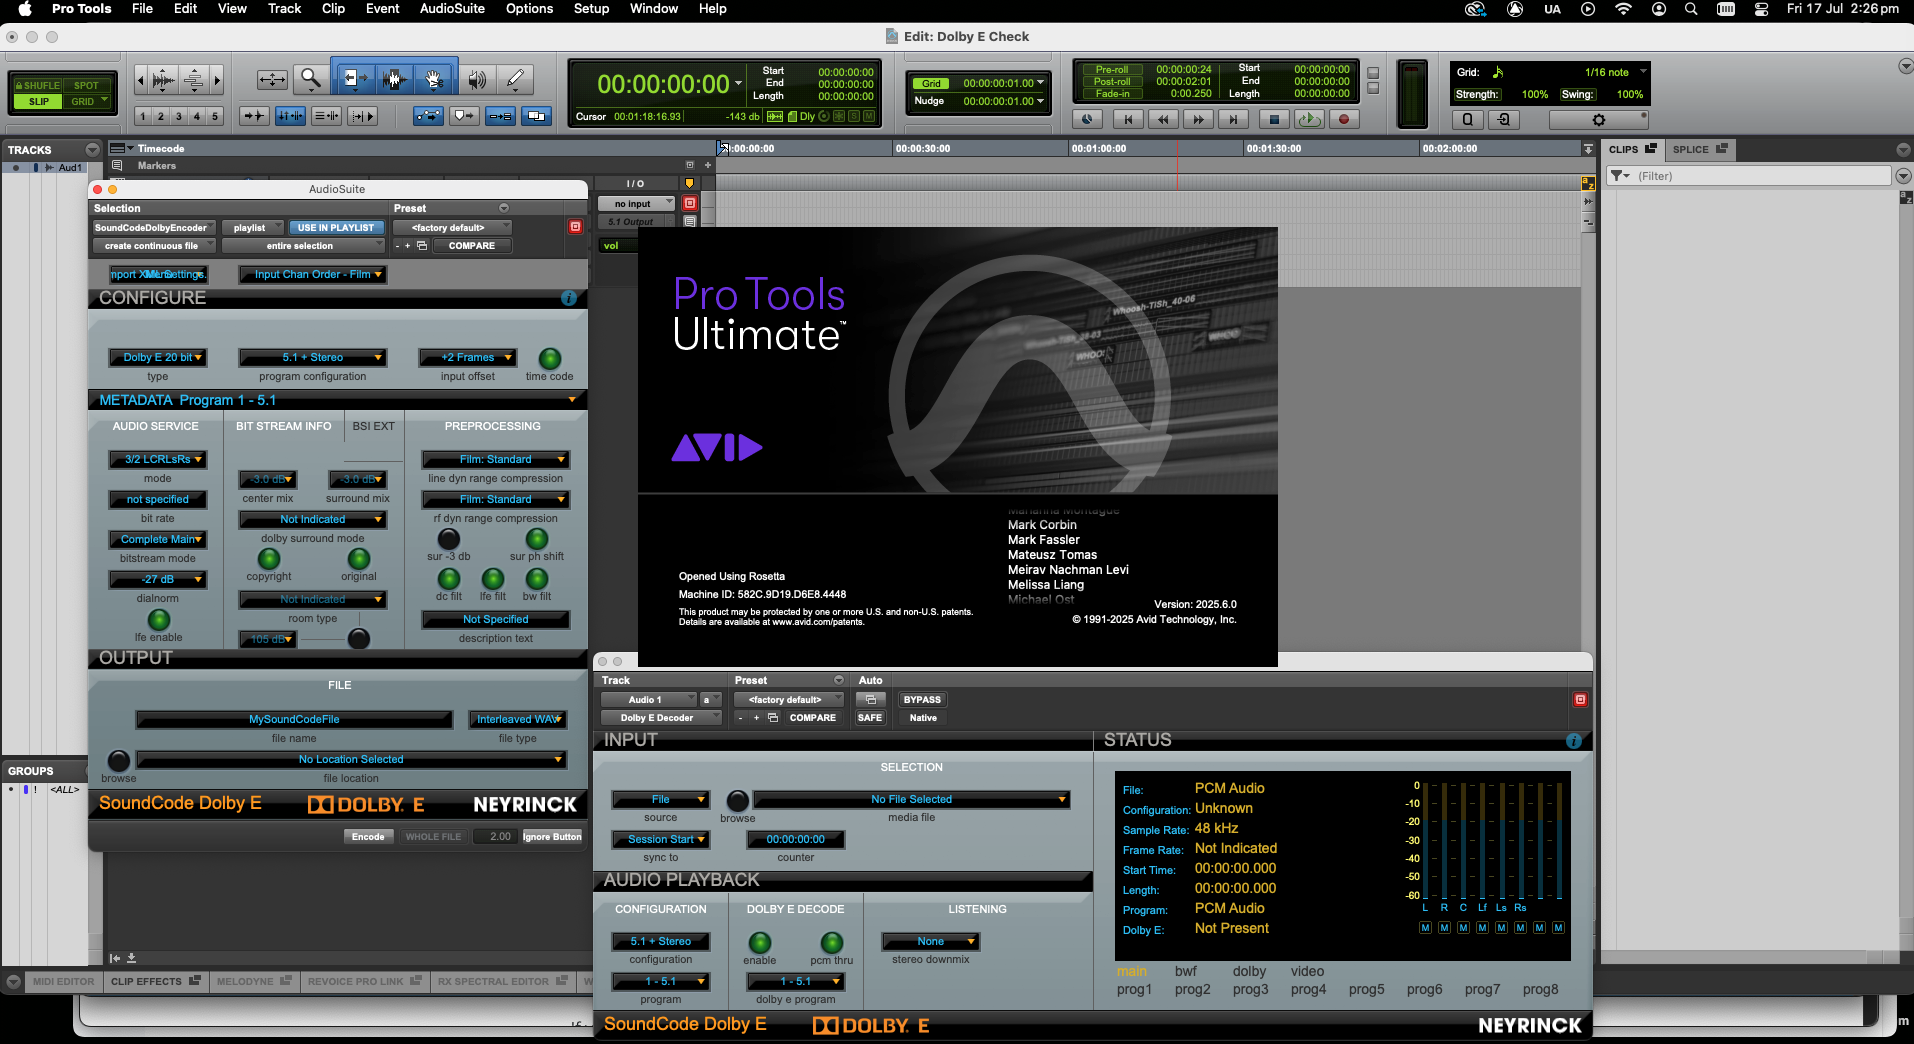Click the Rewind transport button
1914x1044 pixels.
coord(1162,119)
